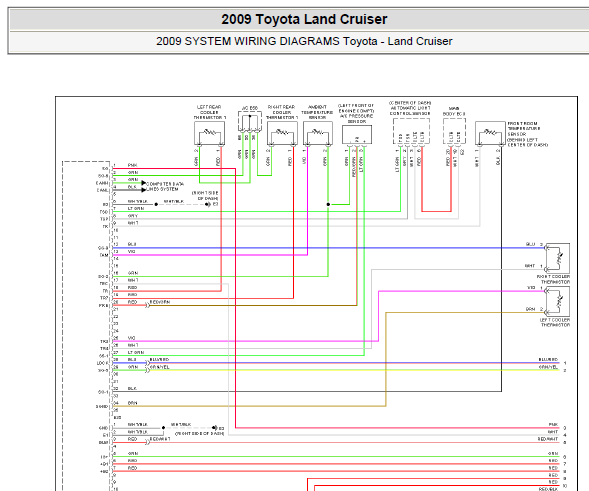Select the A/C Pressure Sensor box

[x=357, y=134]
